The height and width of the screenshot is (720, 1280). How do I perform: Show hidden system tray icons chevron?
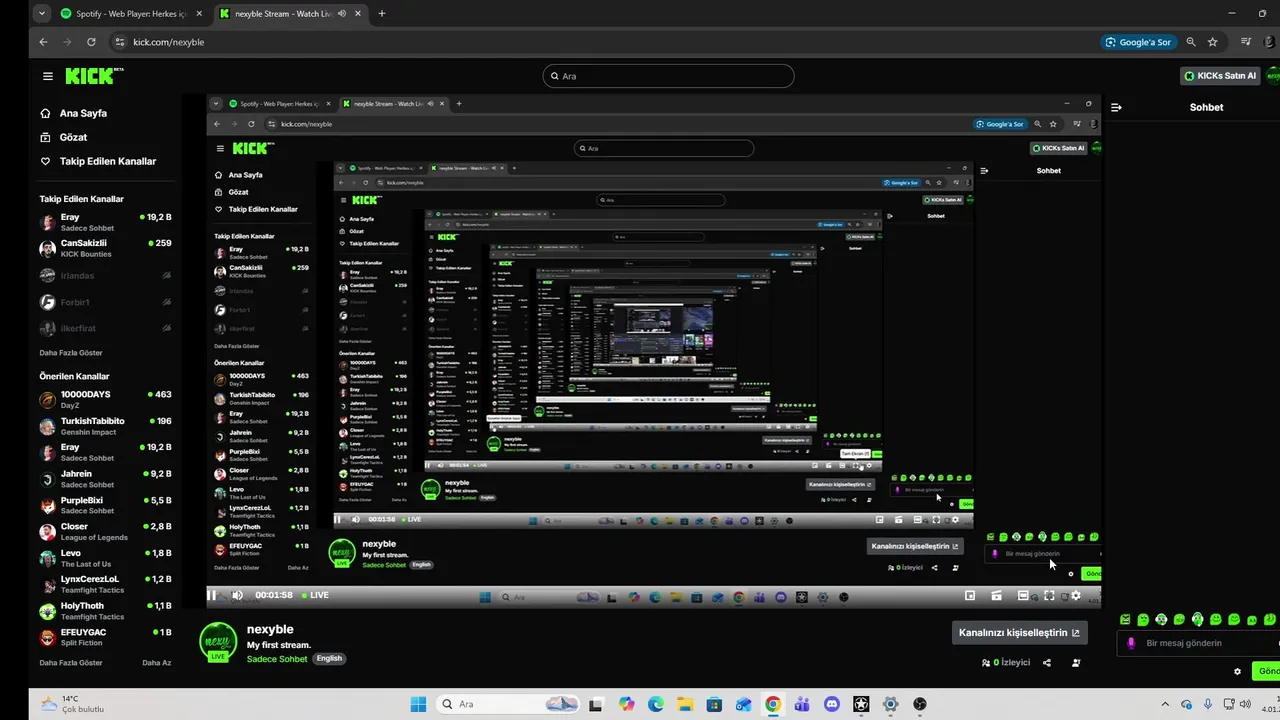pyautogui.click(x=1164, y=704)
